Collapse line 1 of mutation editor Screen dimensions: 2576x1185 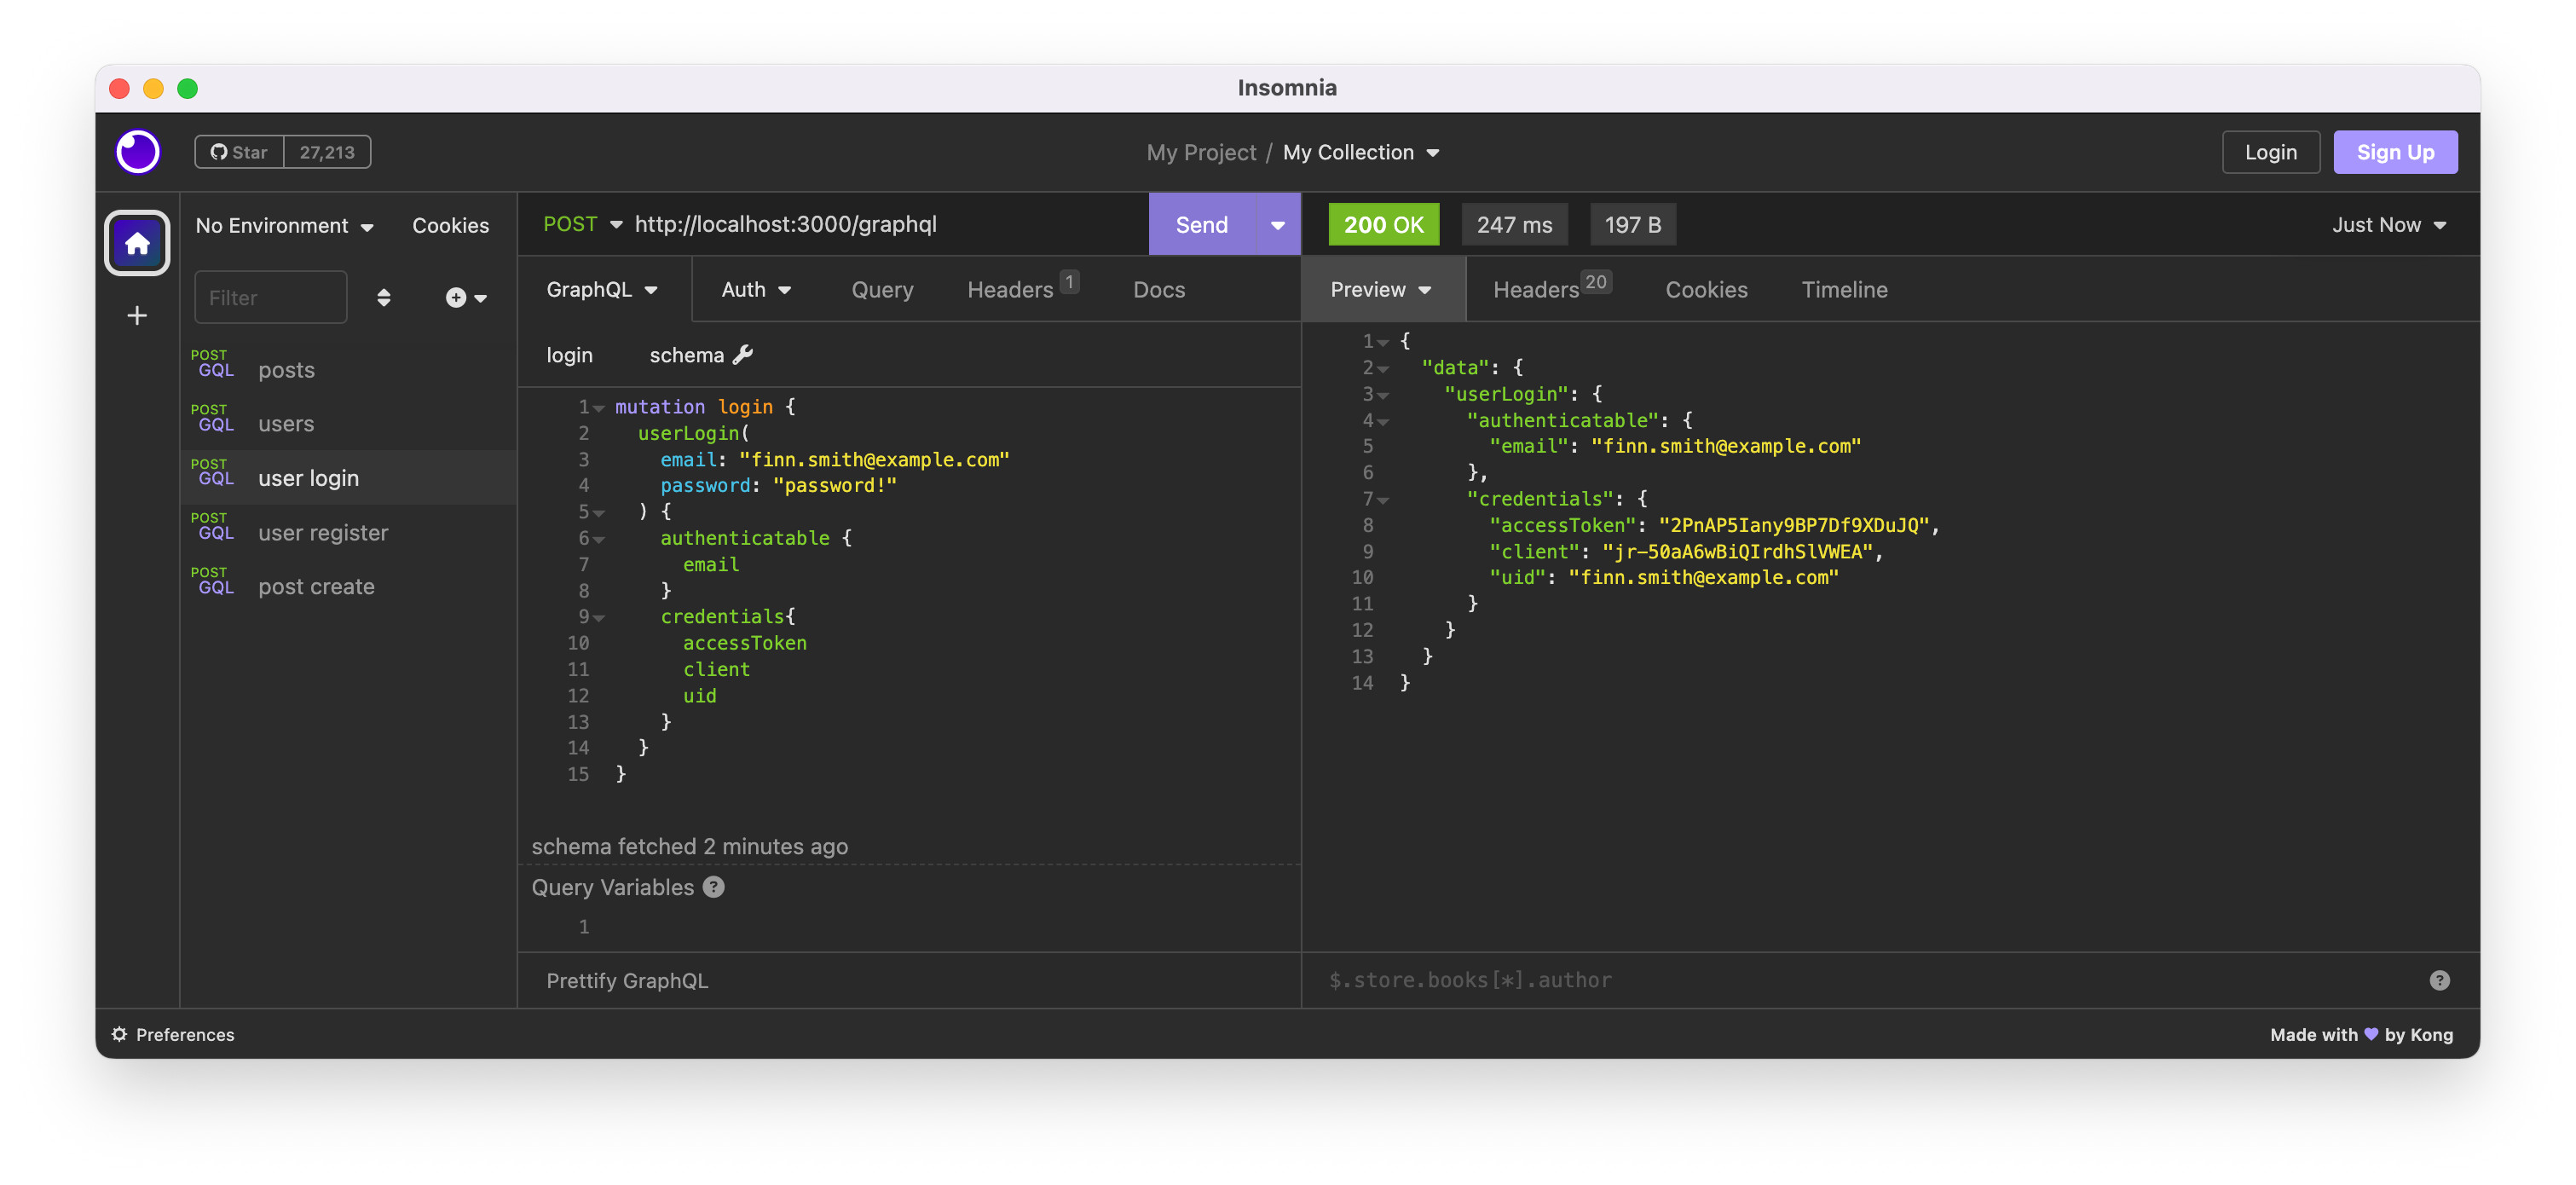tap(599, 408)
